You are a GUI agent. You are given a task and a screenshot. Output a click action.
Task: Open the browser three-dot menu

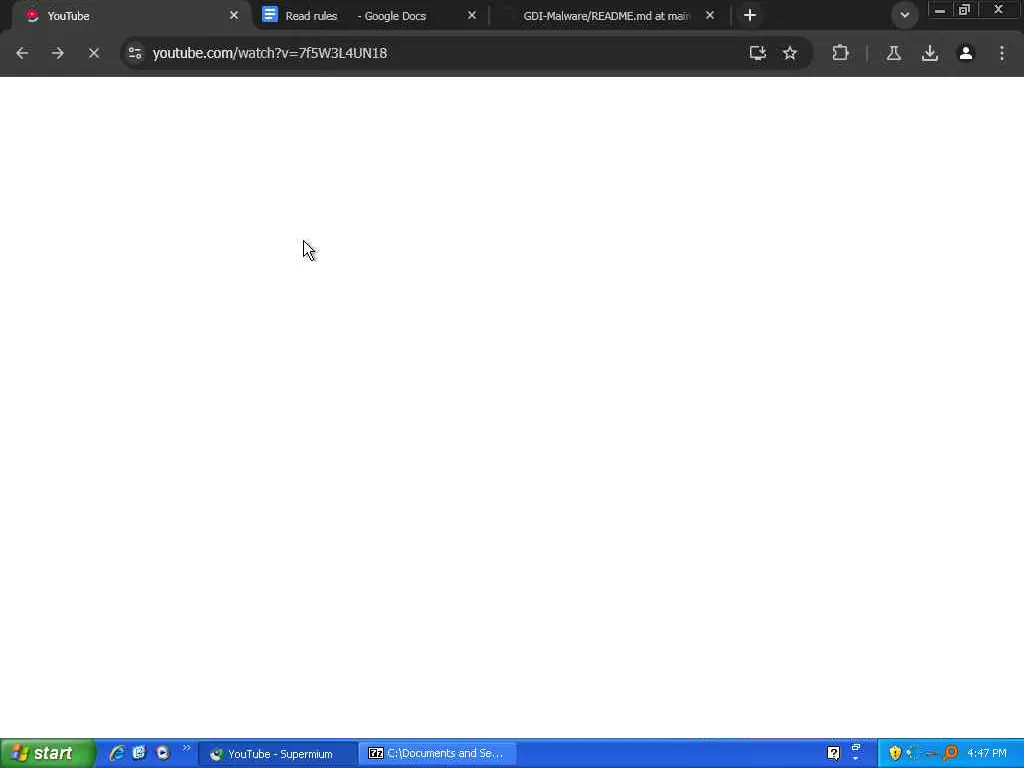[1002, 53]
